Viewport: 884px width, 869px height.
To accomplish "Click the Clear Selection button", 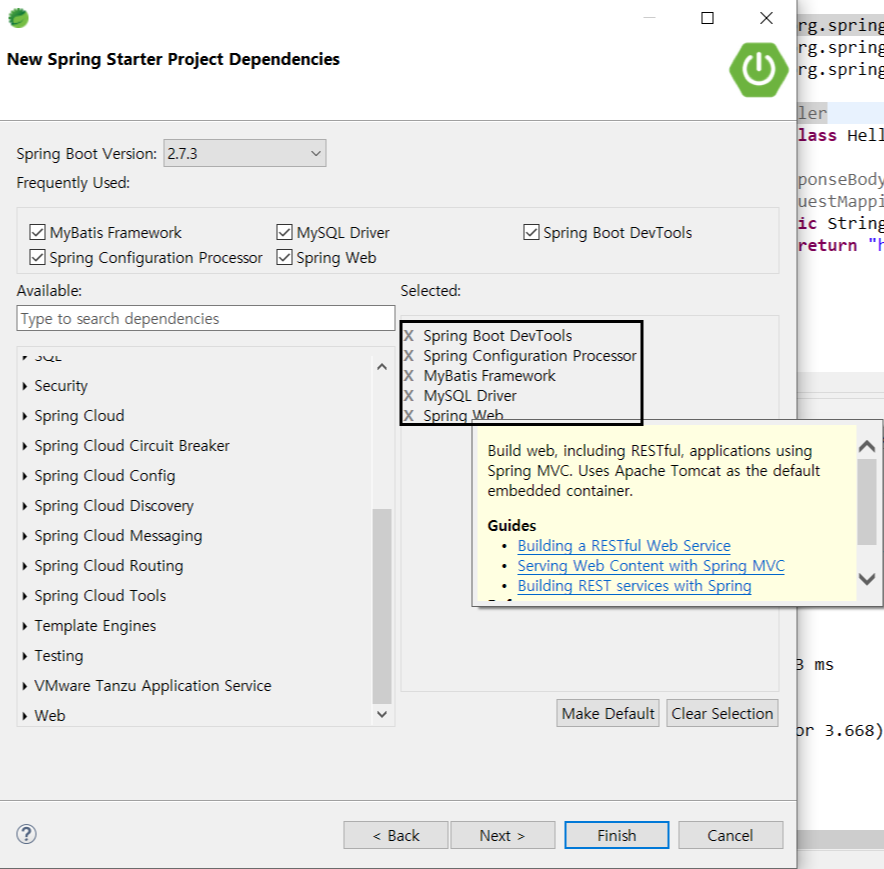I will pos(722,713).
